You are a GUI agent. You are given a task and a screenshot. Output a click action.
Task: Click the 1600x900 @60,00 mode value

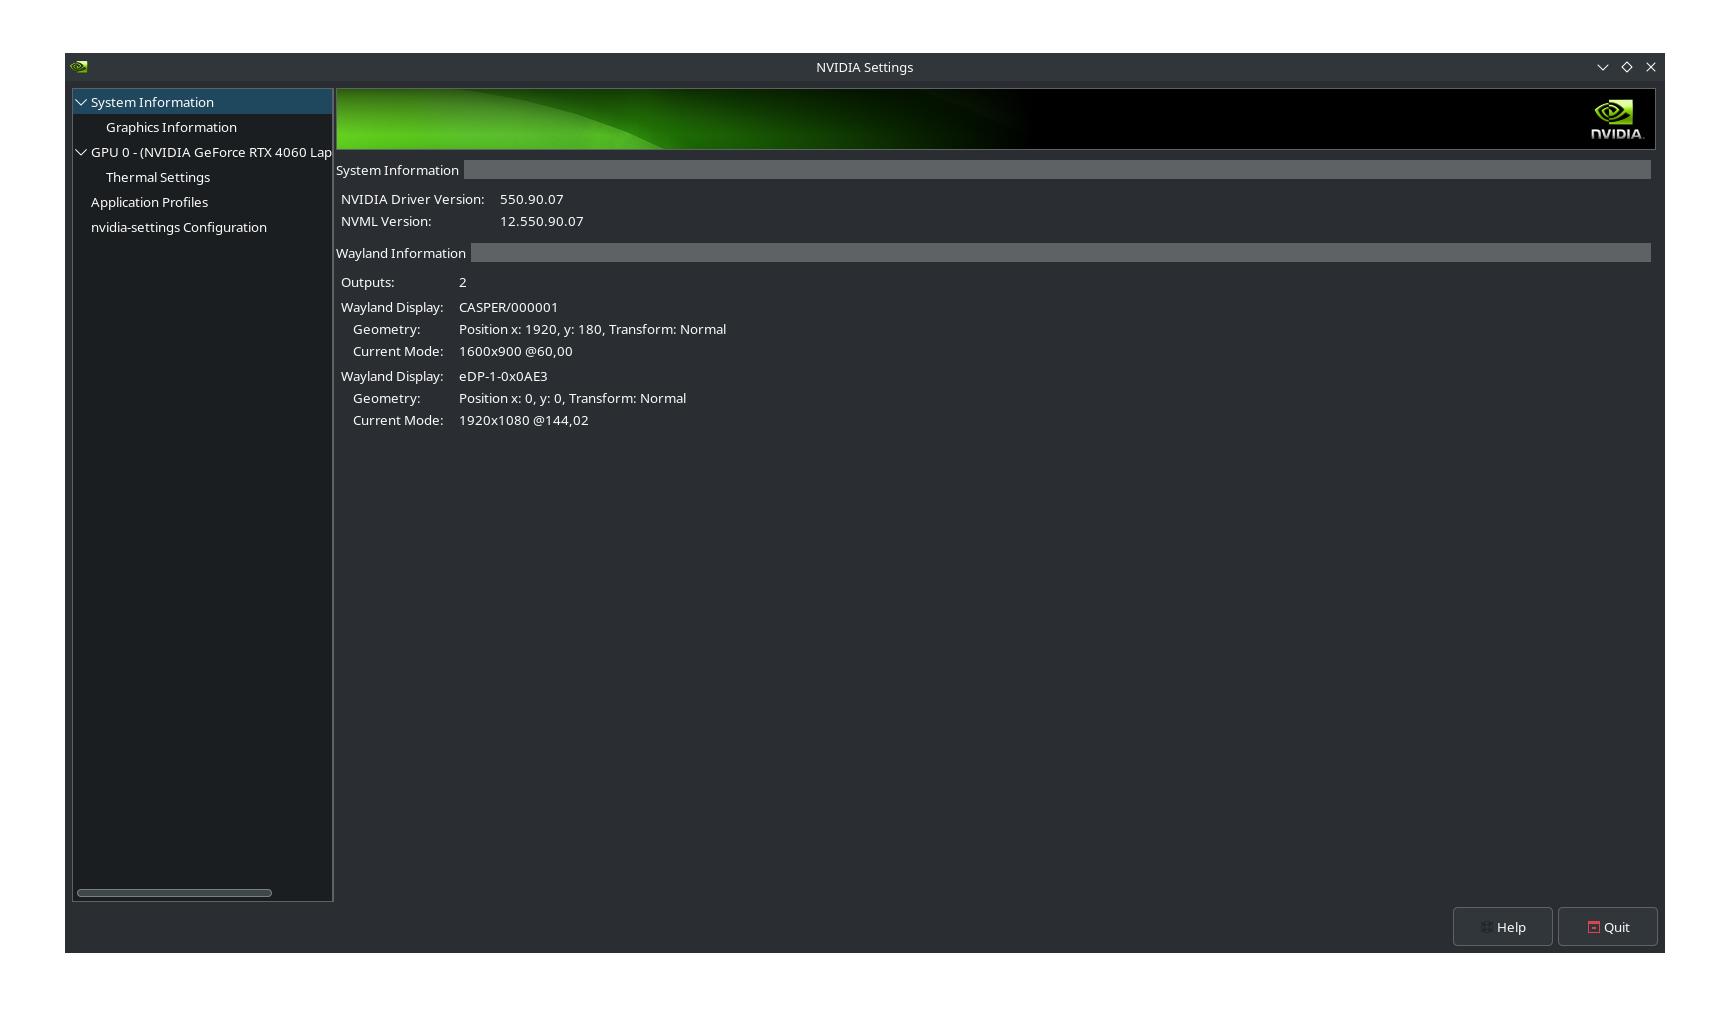point(516,351)
